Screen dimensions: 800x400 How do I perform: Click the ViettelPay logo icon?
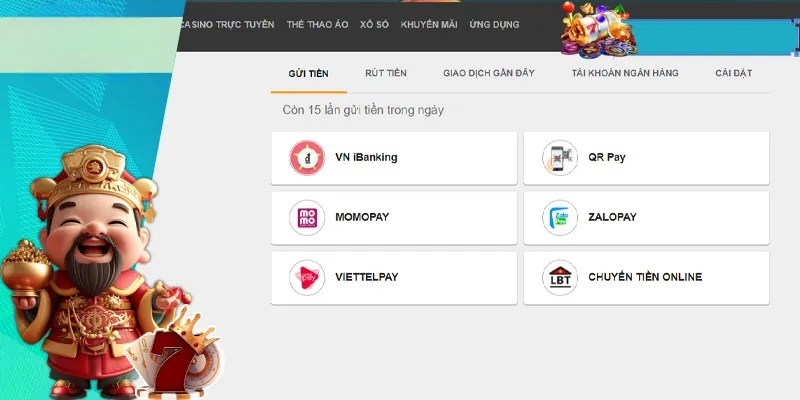point(307,278)
